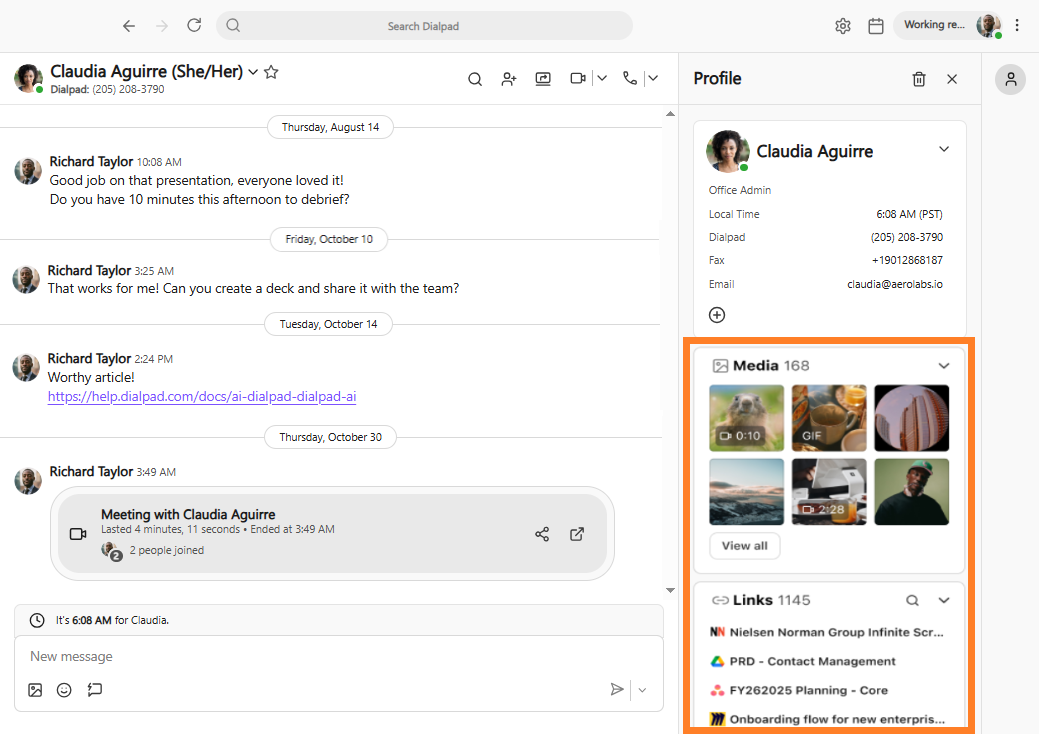Click in the New message field

339,656
